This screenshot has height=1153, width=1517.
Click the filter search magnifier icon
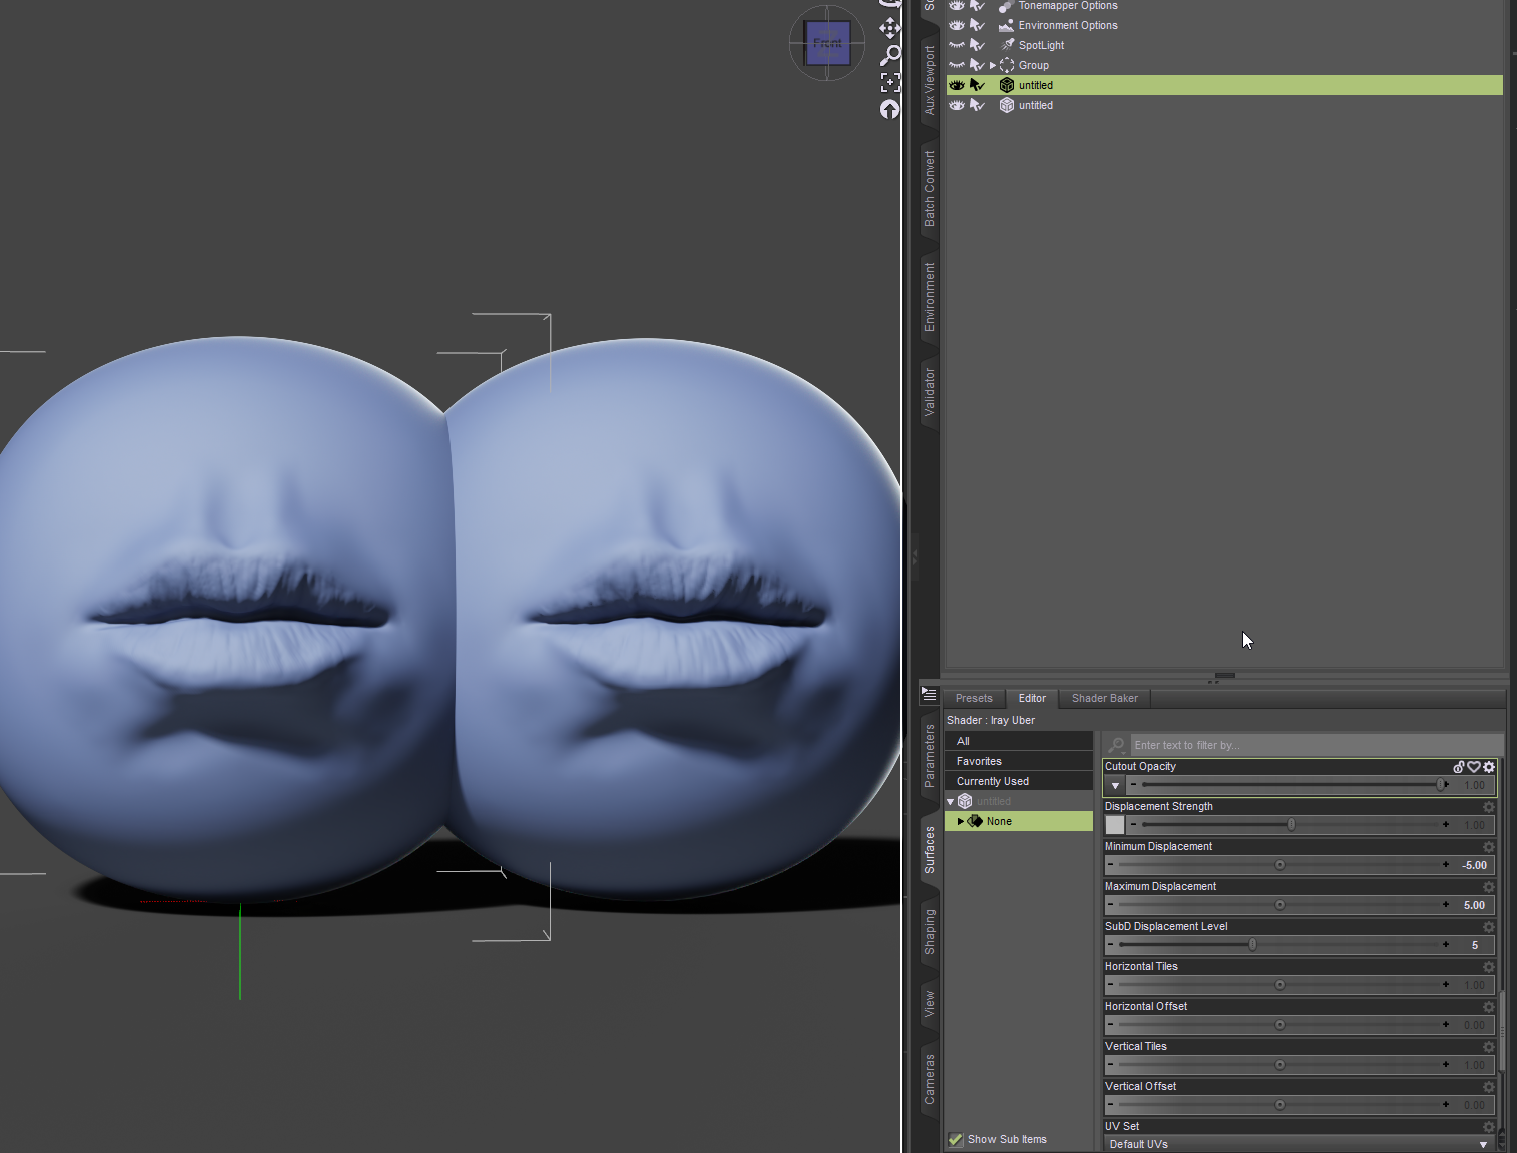(1117, 745)
